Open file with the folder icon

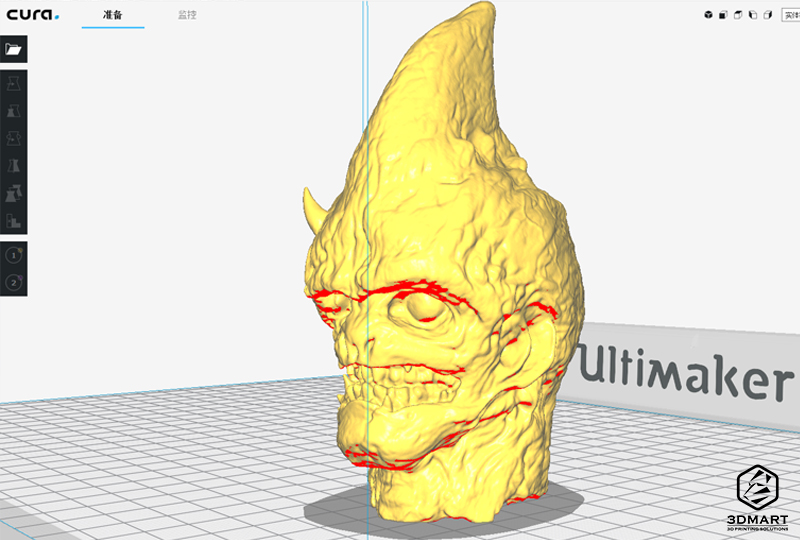(x=14, y=49)
